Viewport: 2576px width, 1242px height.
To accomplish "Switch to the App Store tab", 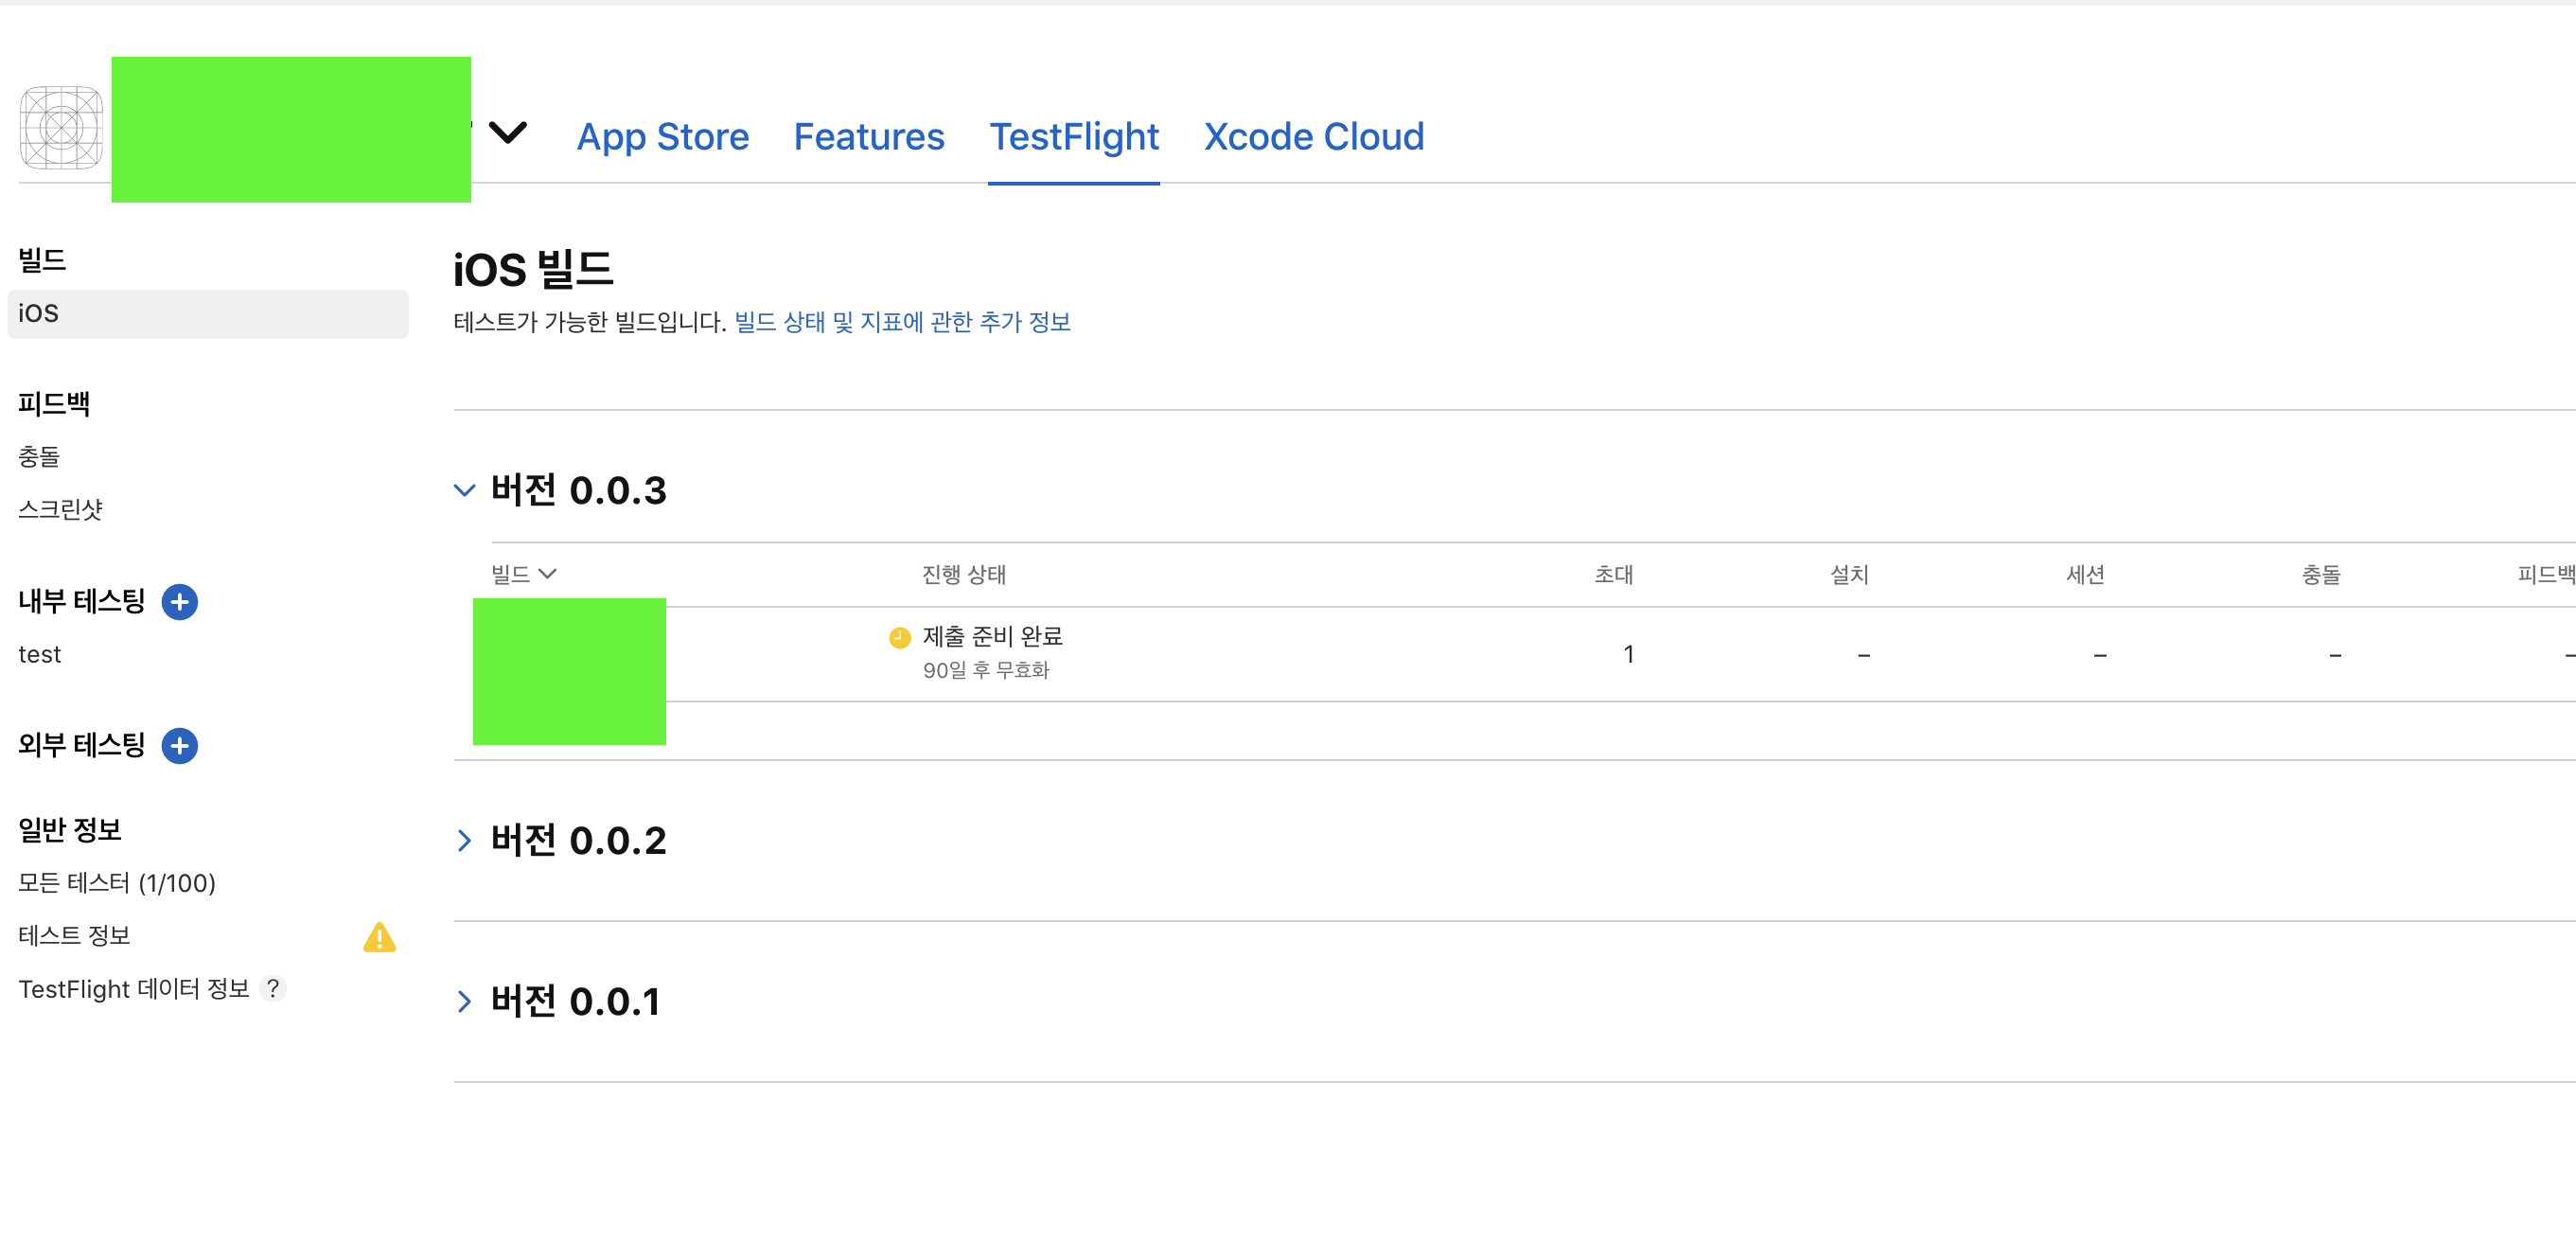I will pos(662,137).
